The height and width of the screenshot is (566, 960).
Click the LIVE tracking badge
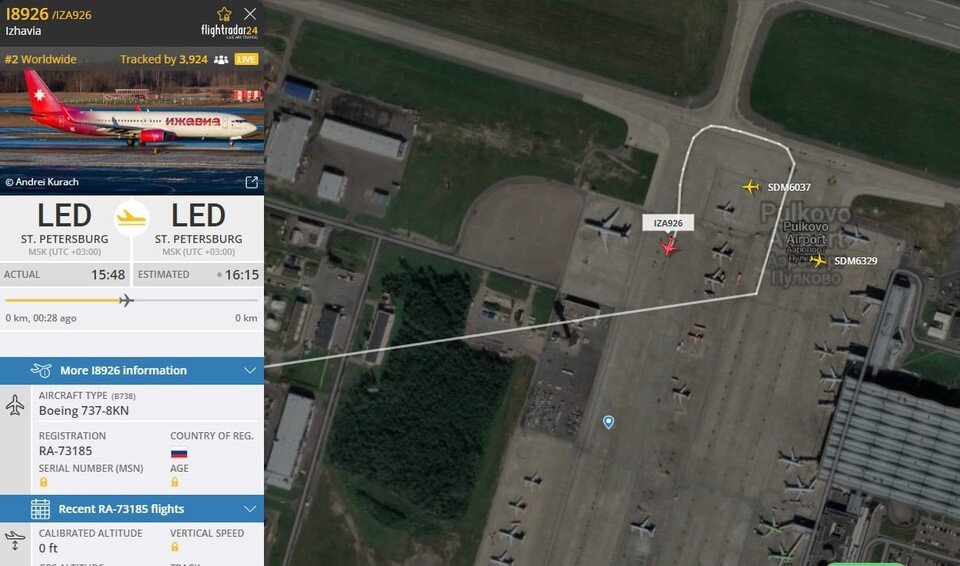(x=246, y=59)
